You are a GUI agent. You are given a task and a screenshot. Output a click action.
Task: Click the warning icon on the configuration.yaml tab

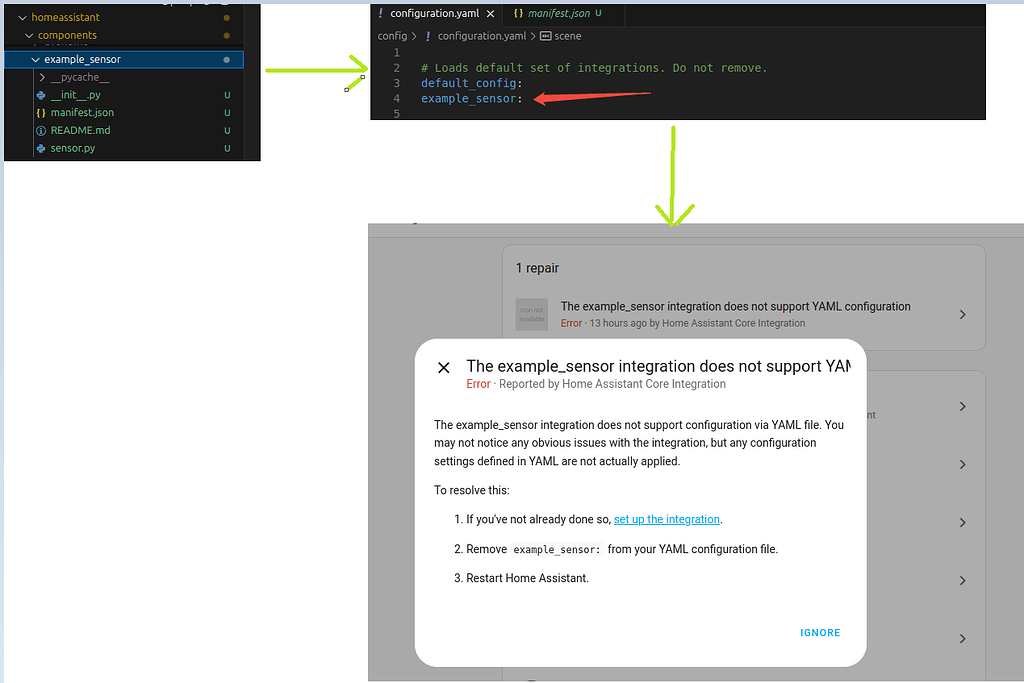point(381,13)
